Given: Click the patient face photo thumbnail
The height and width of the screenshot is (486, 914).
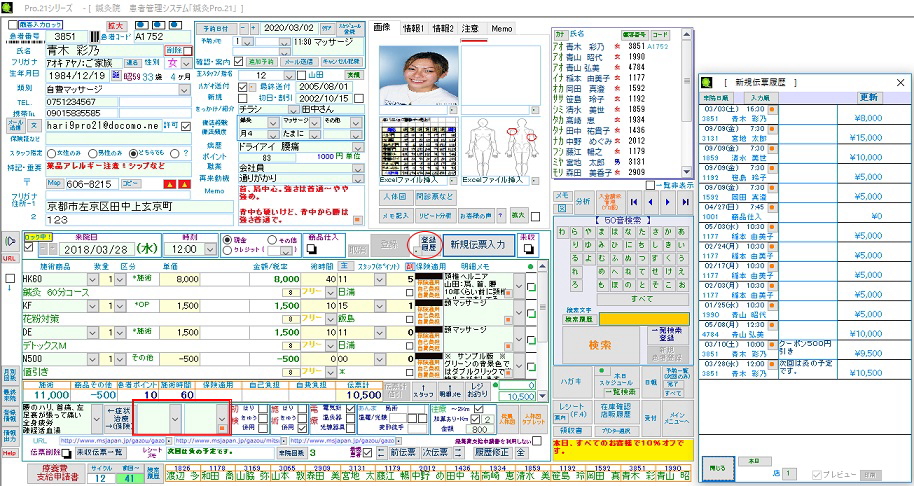Looking at the screenshot, I should click(418, 76).
